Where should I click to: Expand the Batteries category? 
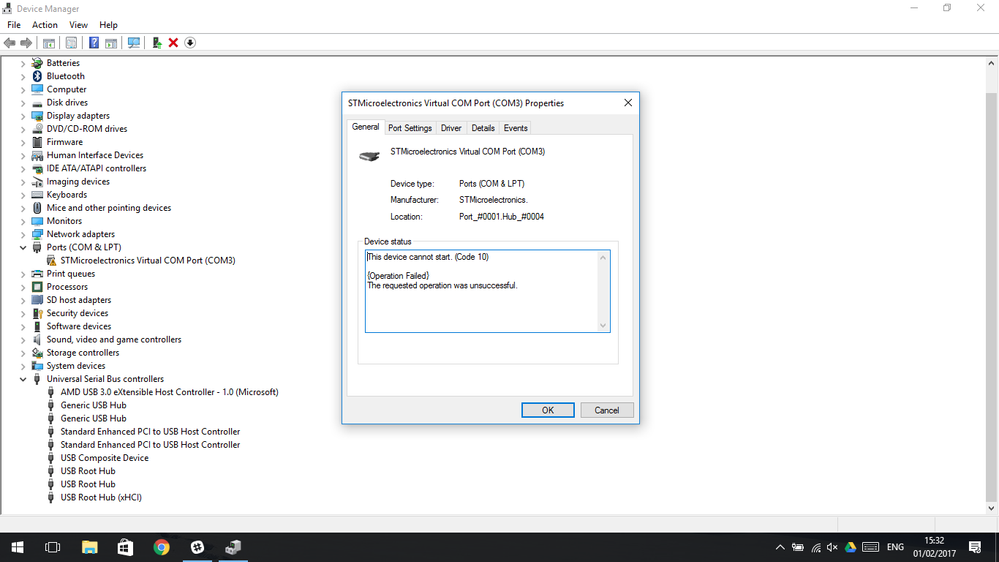[23, 63]
